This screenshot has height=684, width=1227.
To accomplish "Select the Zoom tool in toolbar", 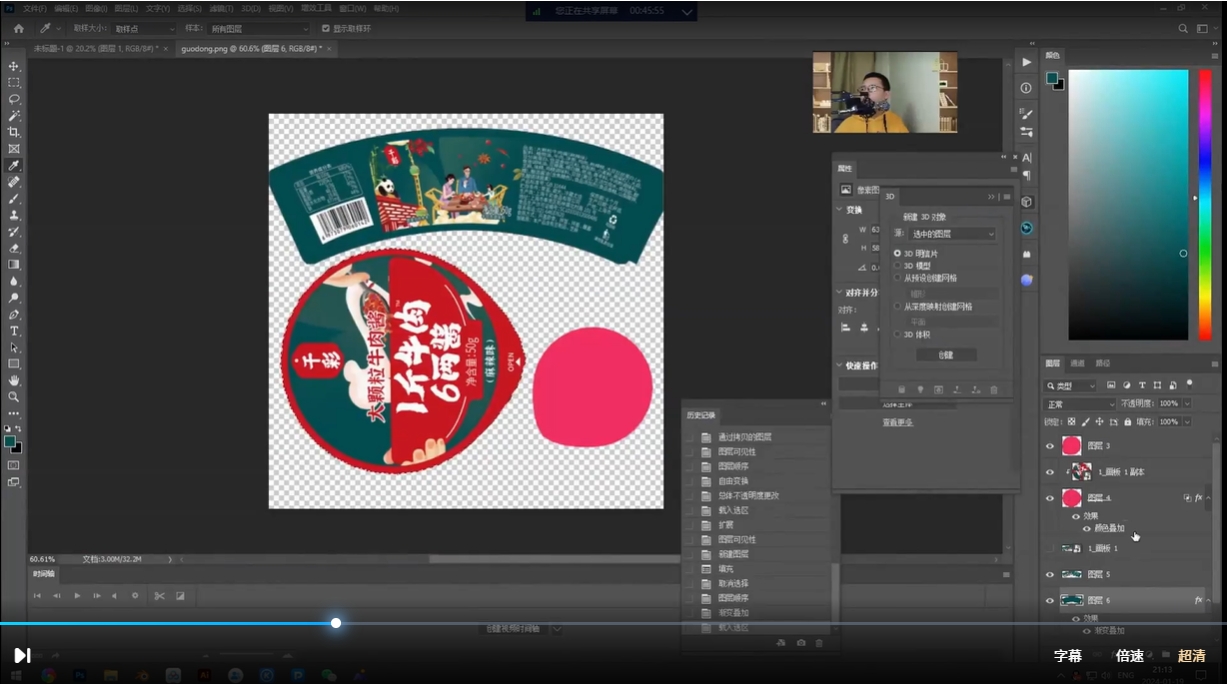I will coord(14,397).
